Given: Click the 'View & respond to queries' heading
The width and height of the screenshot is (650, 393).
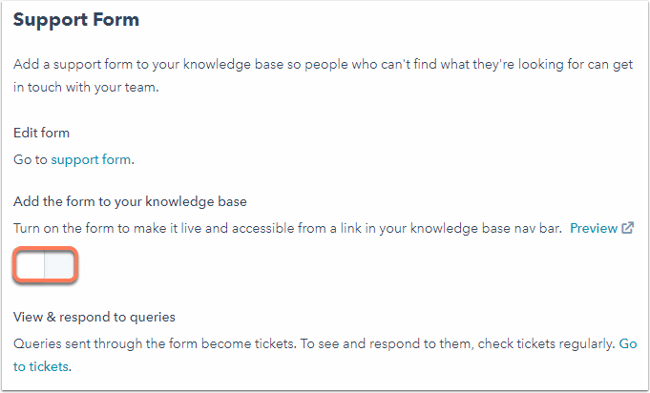Looking at the screenshot, I should click(94, 317).
